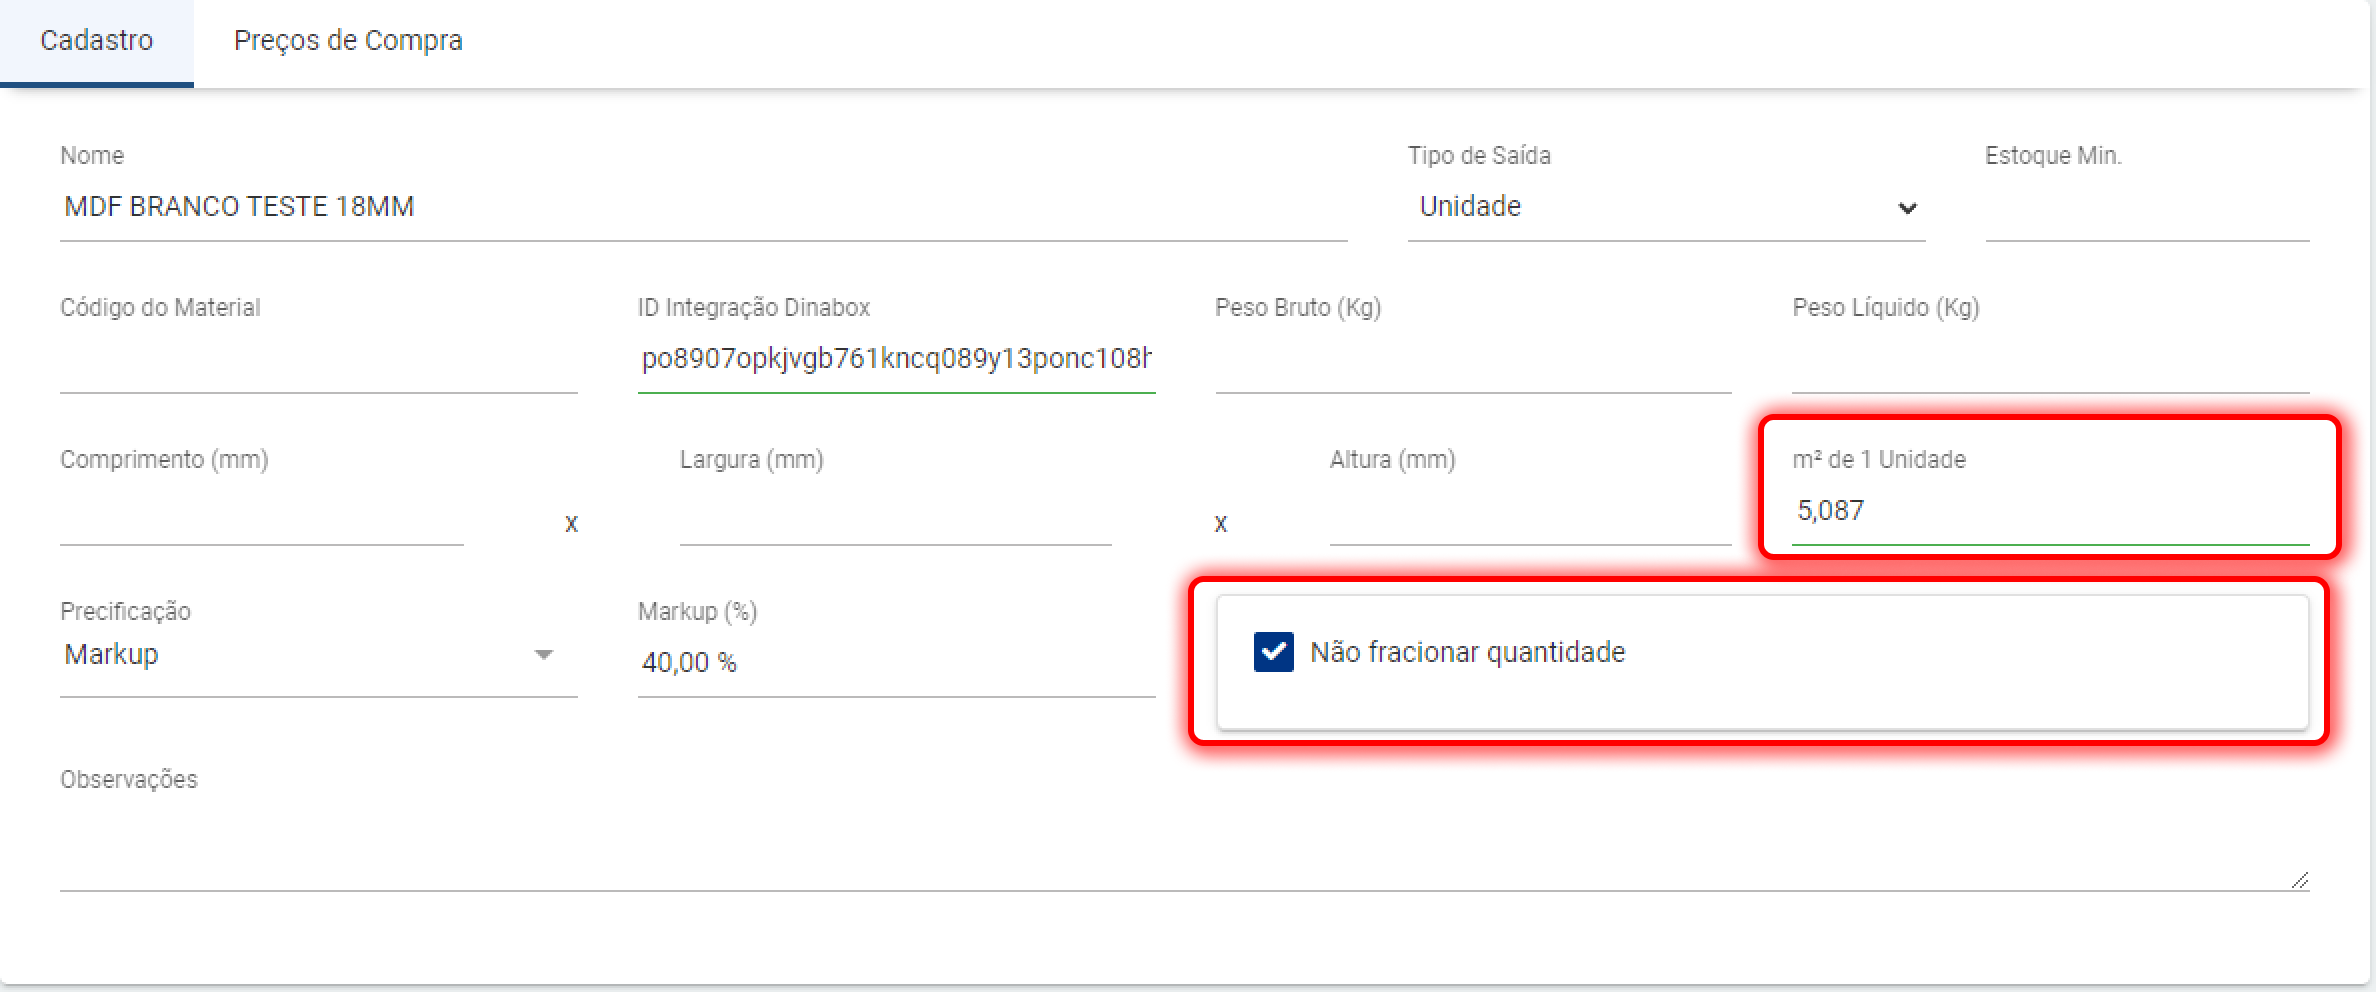
Task: Select the ID Integração Dinabox field
Action: click(896, 359)
